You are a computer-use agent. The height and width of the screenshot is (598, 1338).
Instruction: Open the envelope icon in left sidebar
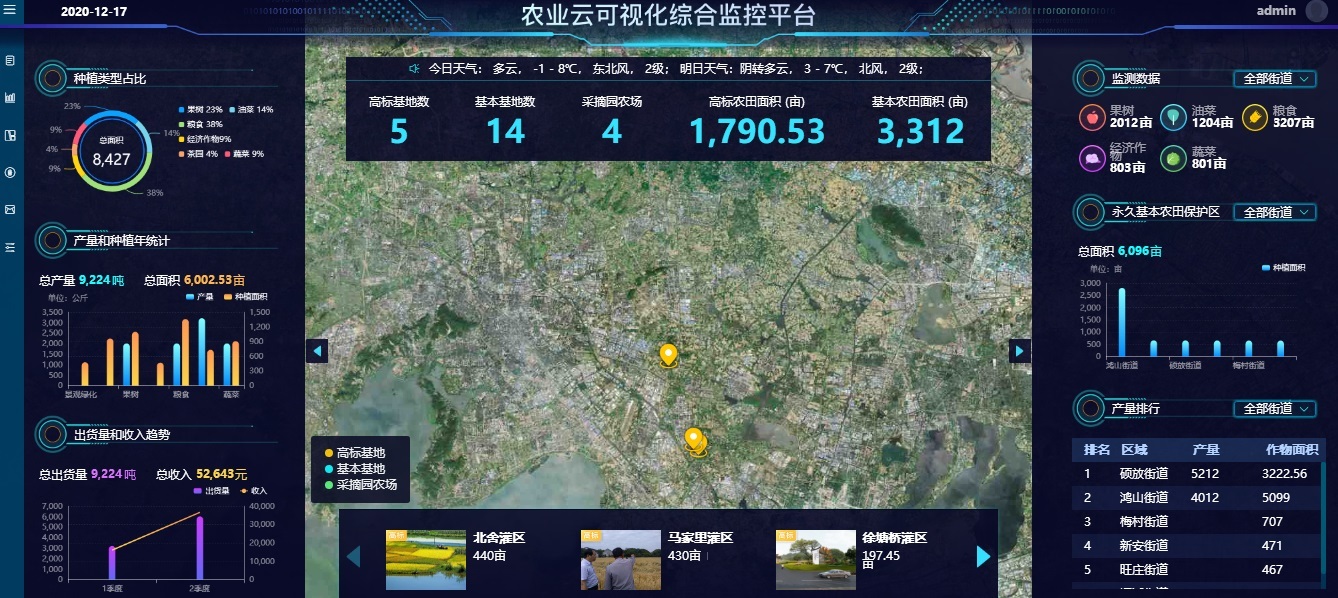click(10, 209)
